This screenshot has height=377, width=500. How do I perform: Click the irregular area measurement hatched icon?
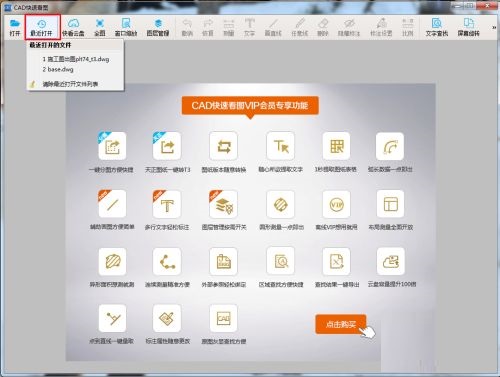(x=112, y=261)
